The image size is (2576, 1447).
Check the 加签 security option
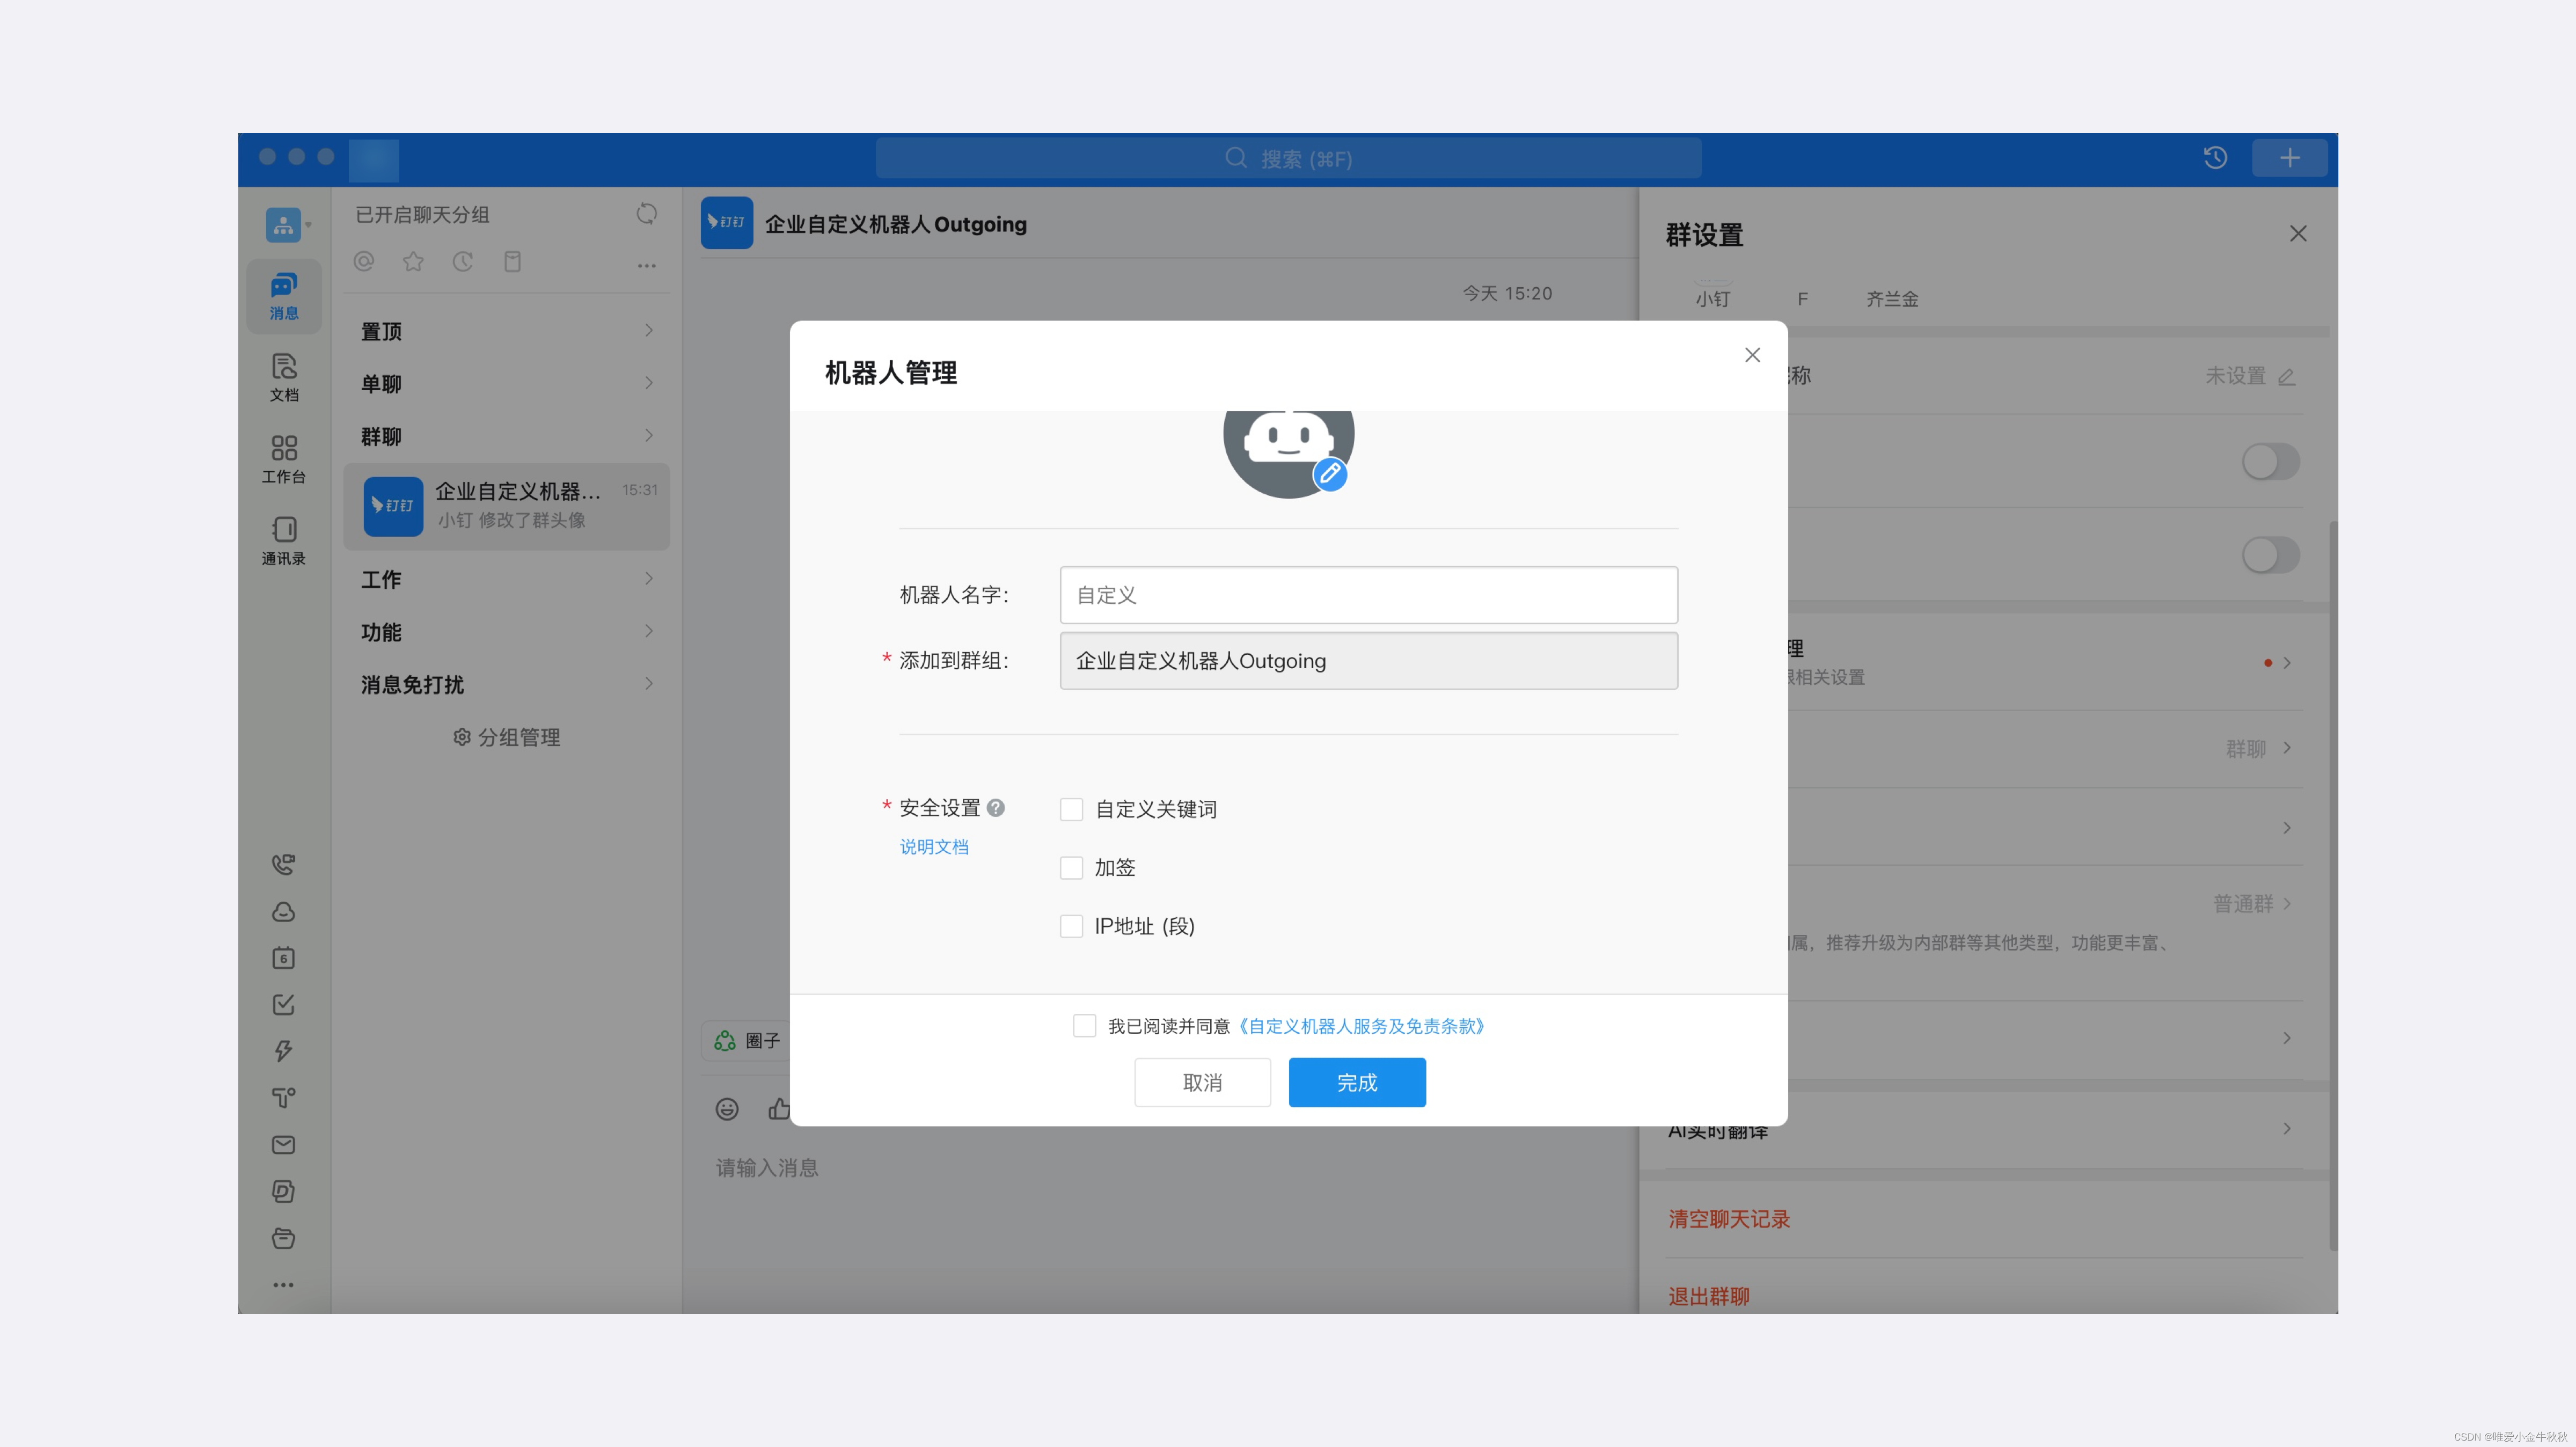1071,867
